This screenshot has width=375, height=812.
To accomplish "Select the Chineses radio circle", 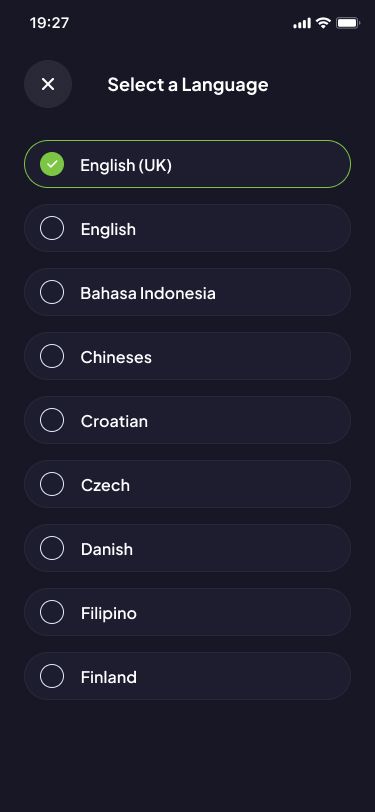I will [x=52, y=356].
